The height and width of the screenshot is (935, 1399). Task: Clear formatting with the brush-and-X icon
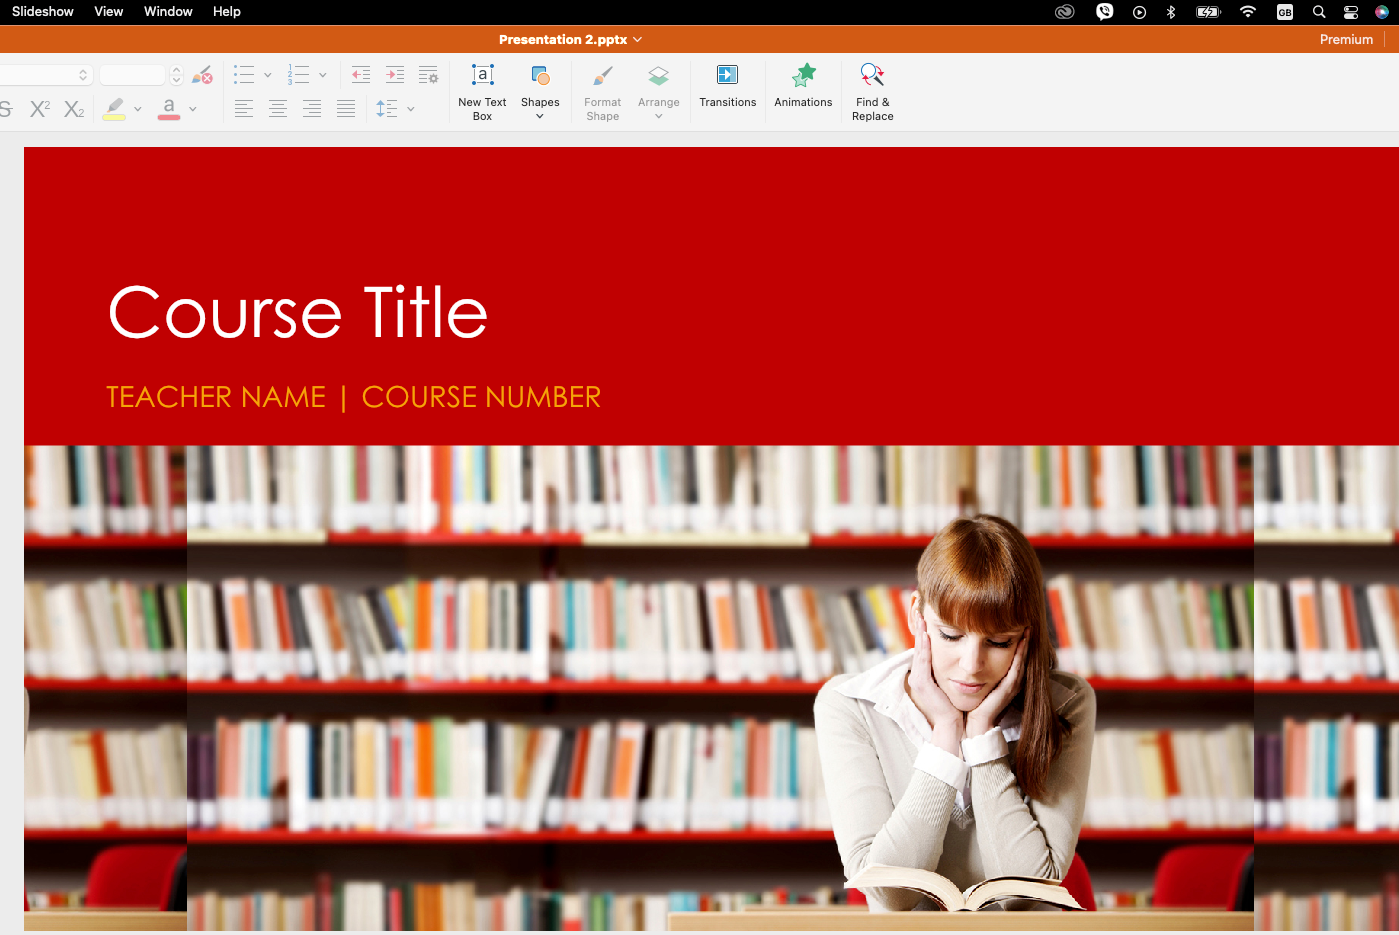pyautogui.click(x=202, y=75)
